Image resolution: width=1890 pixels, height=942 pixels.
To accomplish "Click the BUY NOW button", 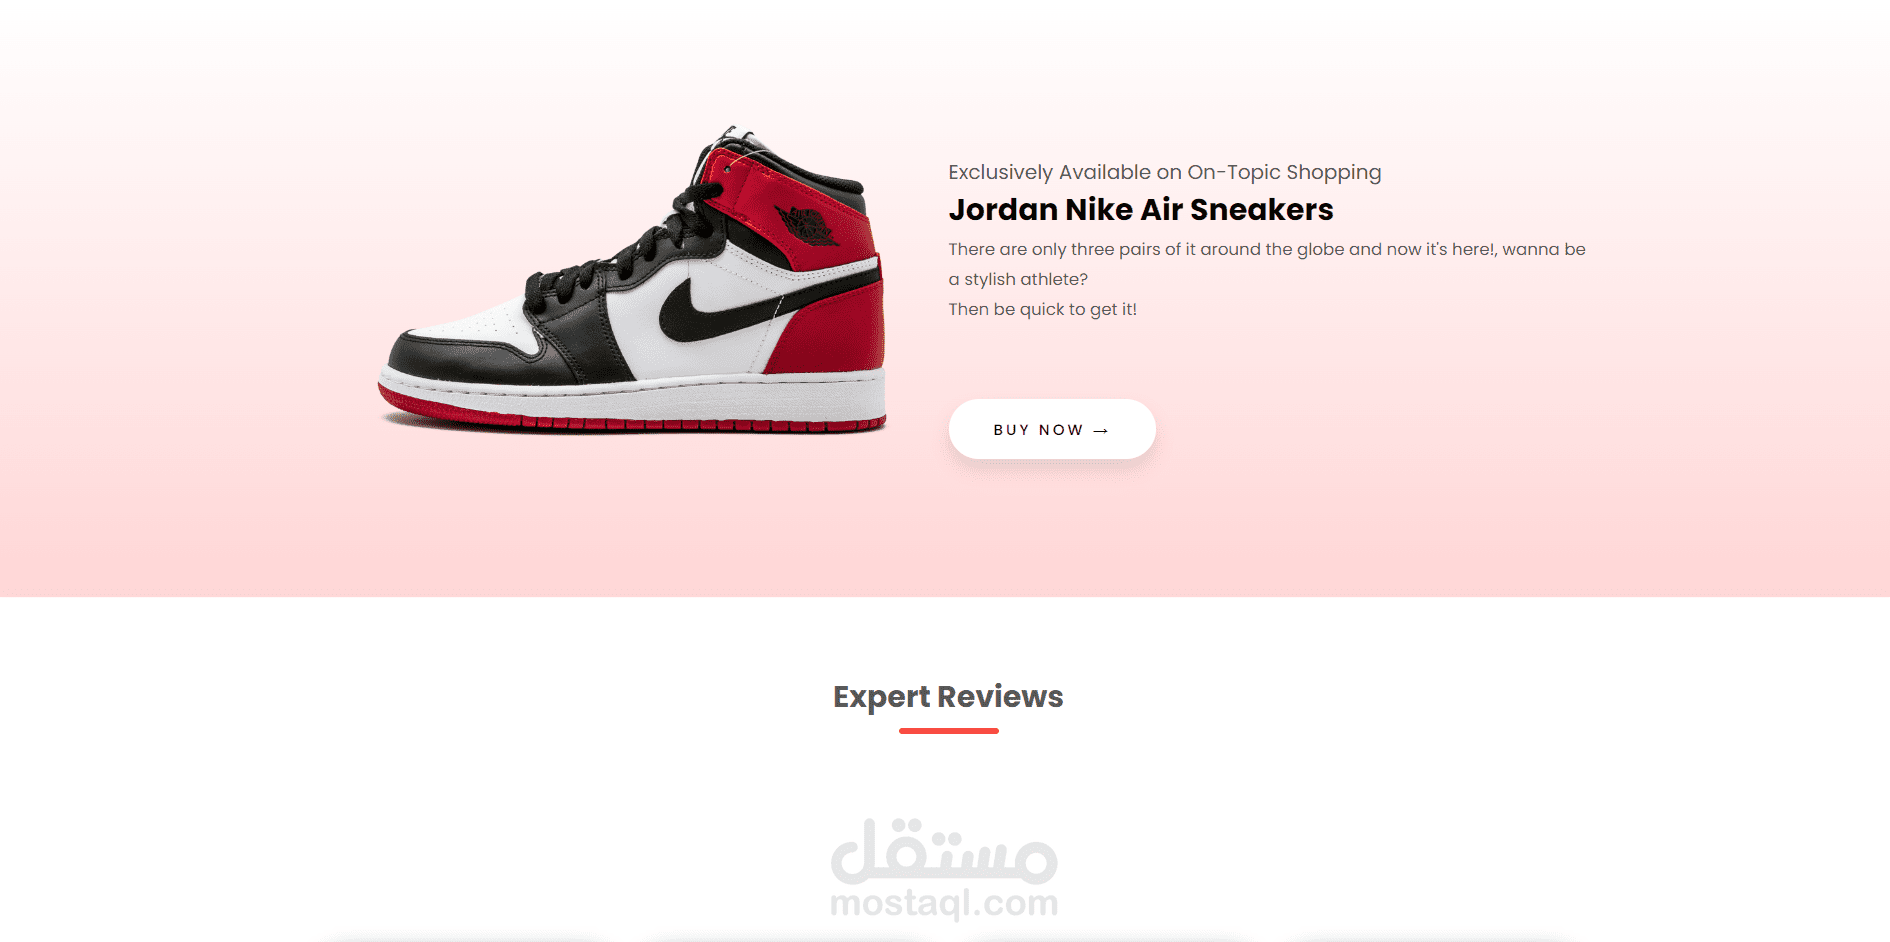I will tap(1052, 430).
